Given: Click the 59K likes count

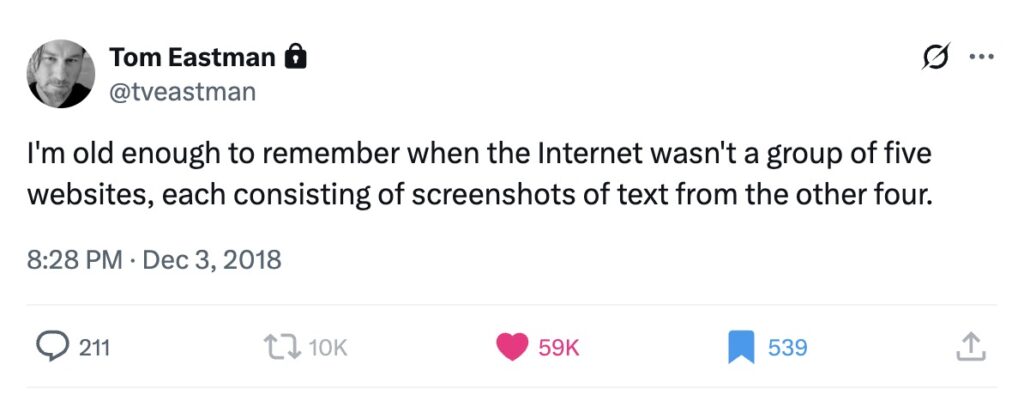Looking at the screenshot, I should coord(559,348).
